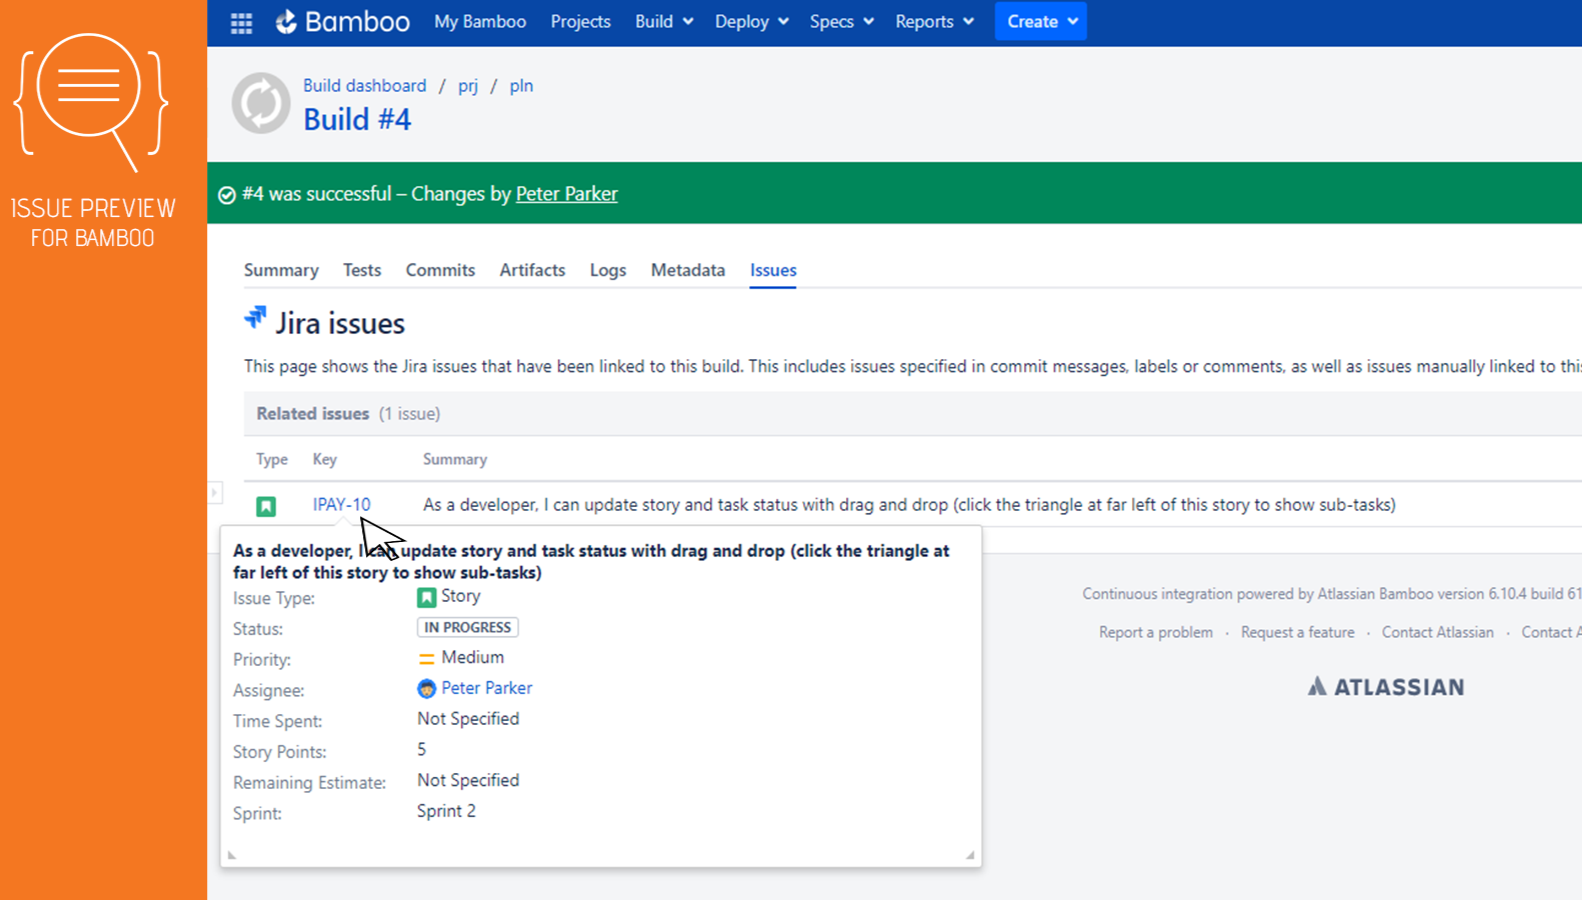Open the pln breadcrumb link
The width and height of the screenshot is (1582, 900).
(x=521, y=86)
